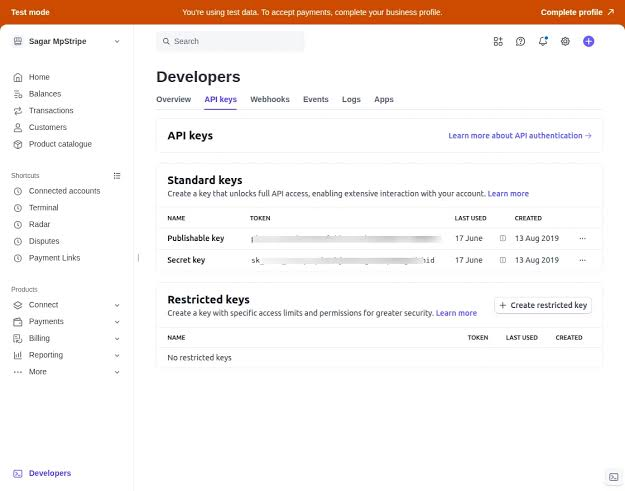Open the help question mark icon
Image resolution: width=625 pixels, height=491 pixels.
pos(520,41)
